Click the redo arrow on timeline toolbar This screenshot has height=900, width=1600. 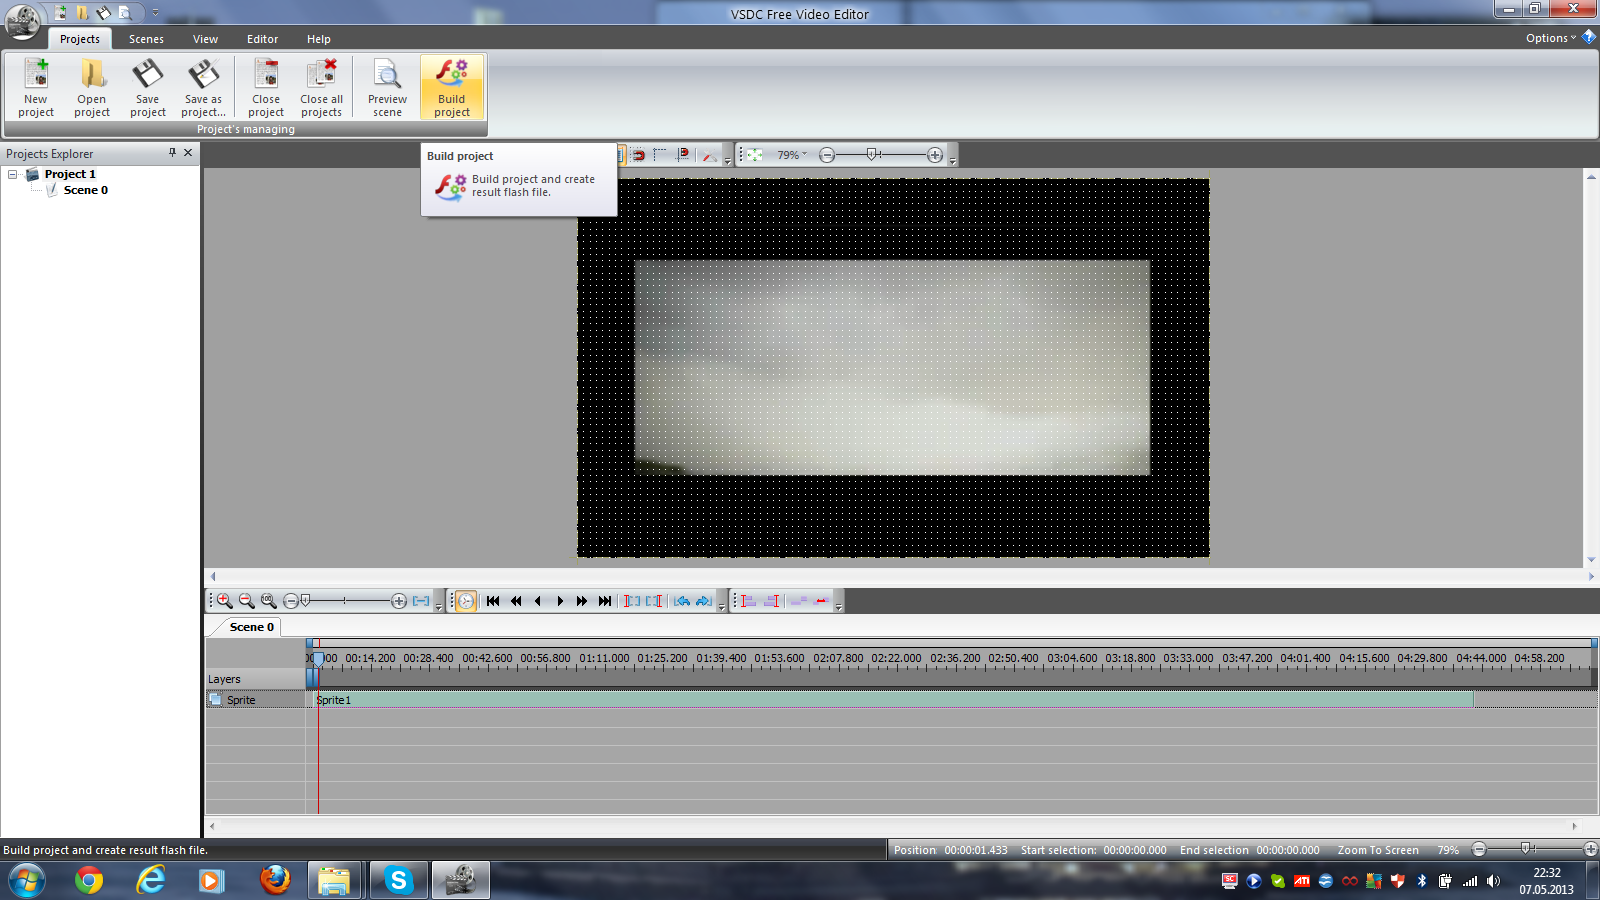click(x=704, y=601)
